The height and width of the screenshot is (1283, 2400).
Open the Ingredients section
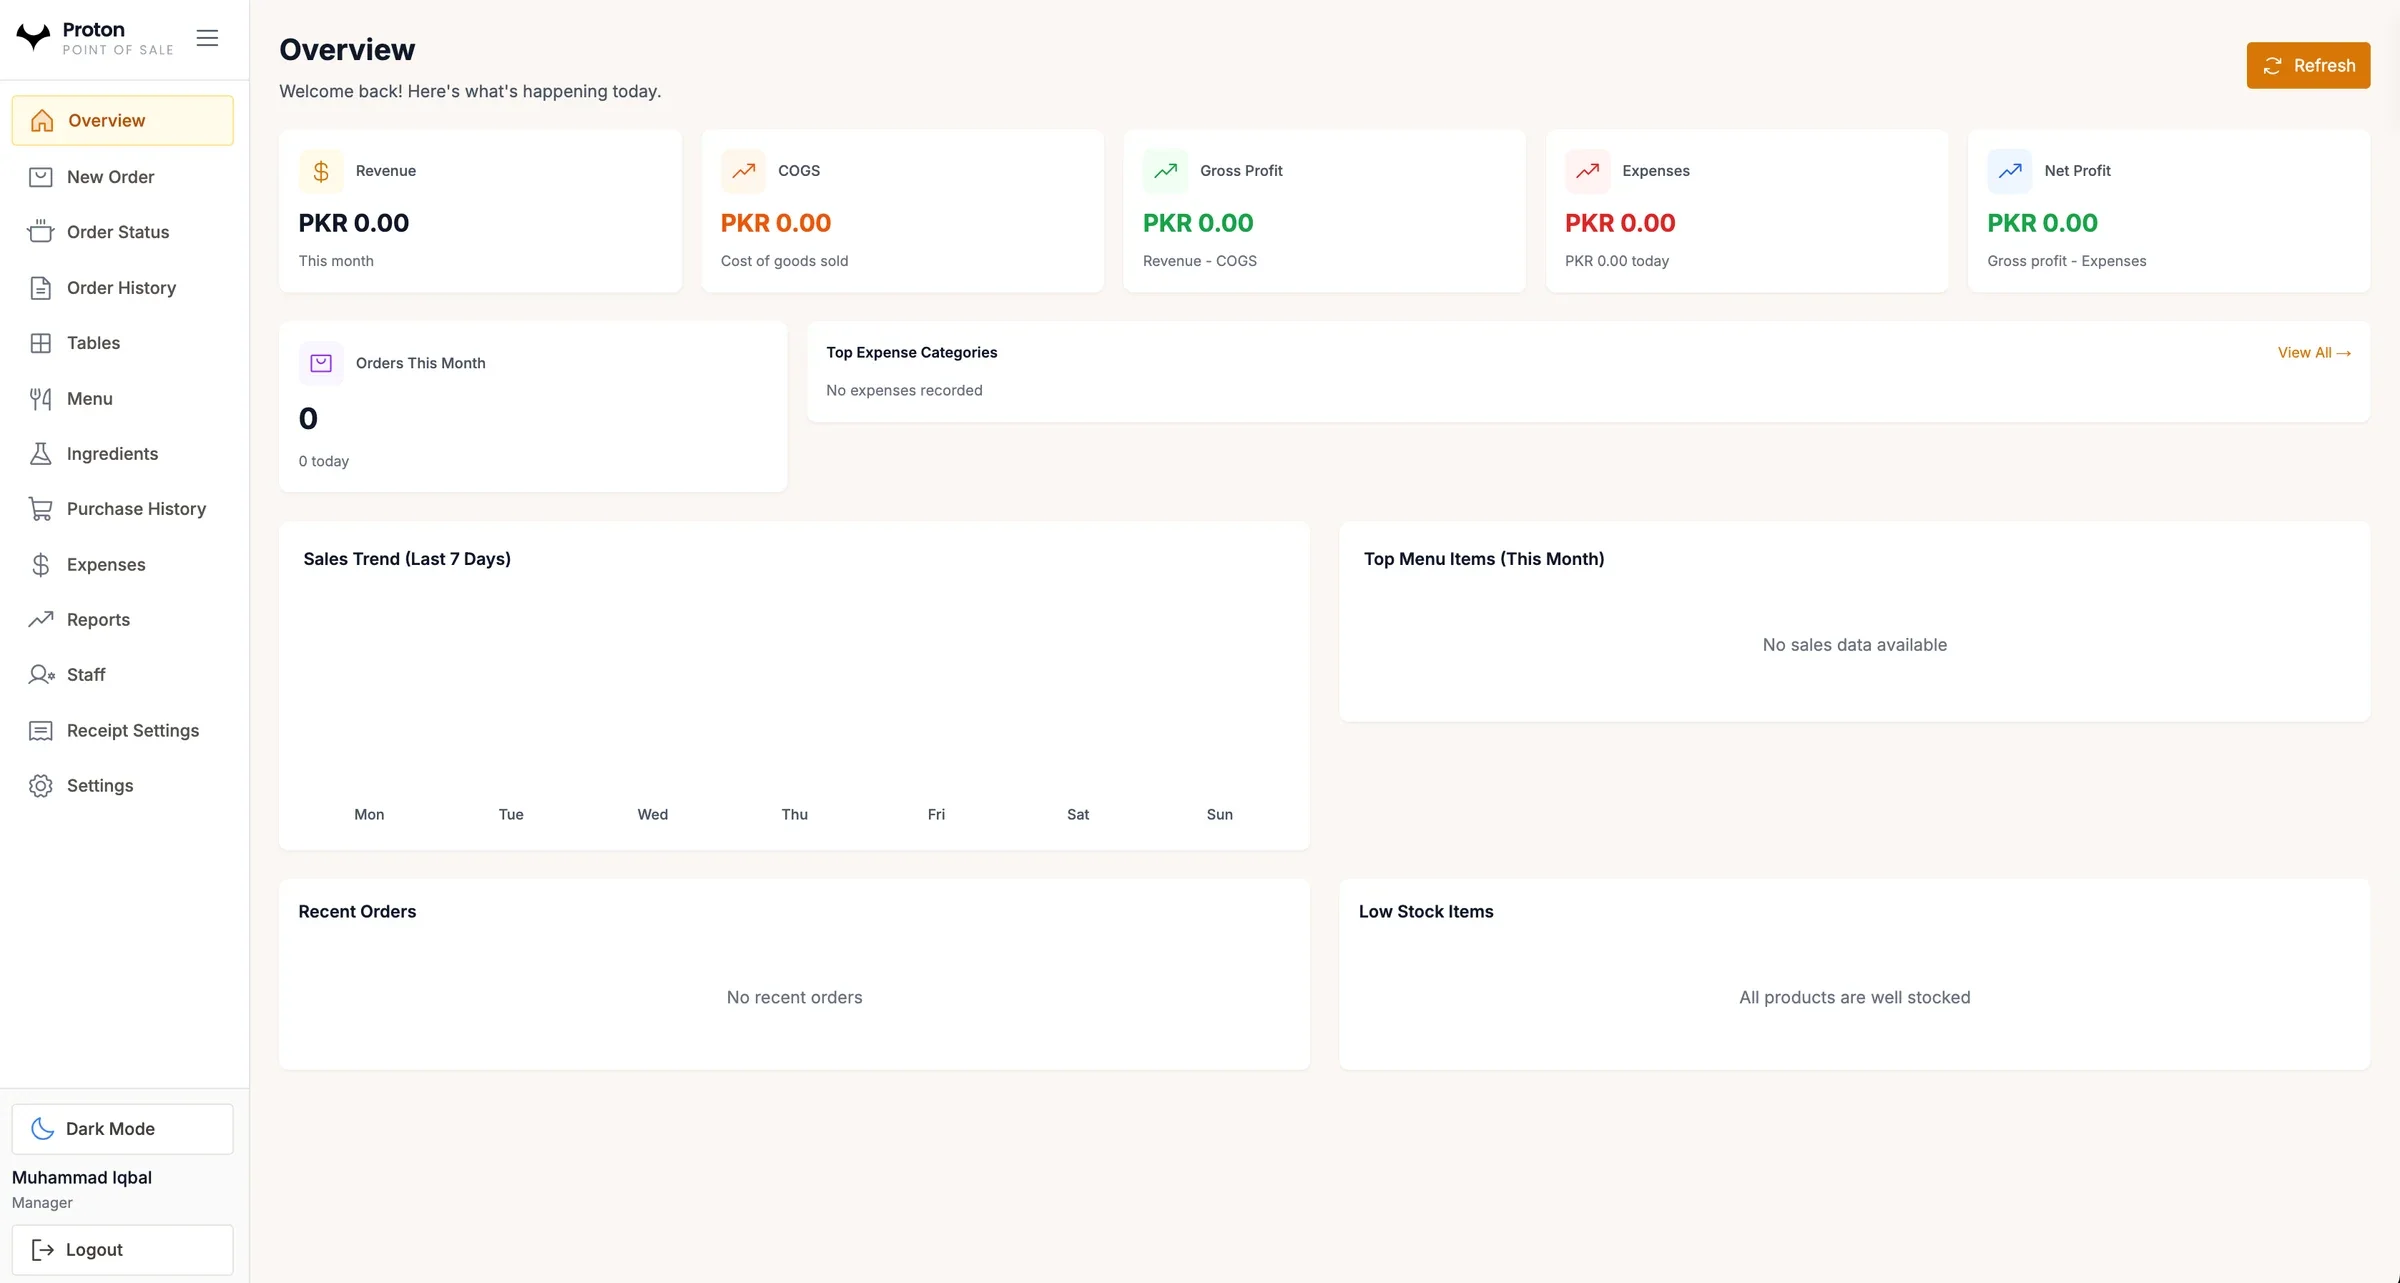pyautogui.click(x=122, y=454)
